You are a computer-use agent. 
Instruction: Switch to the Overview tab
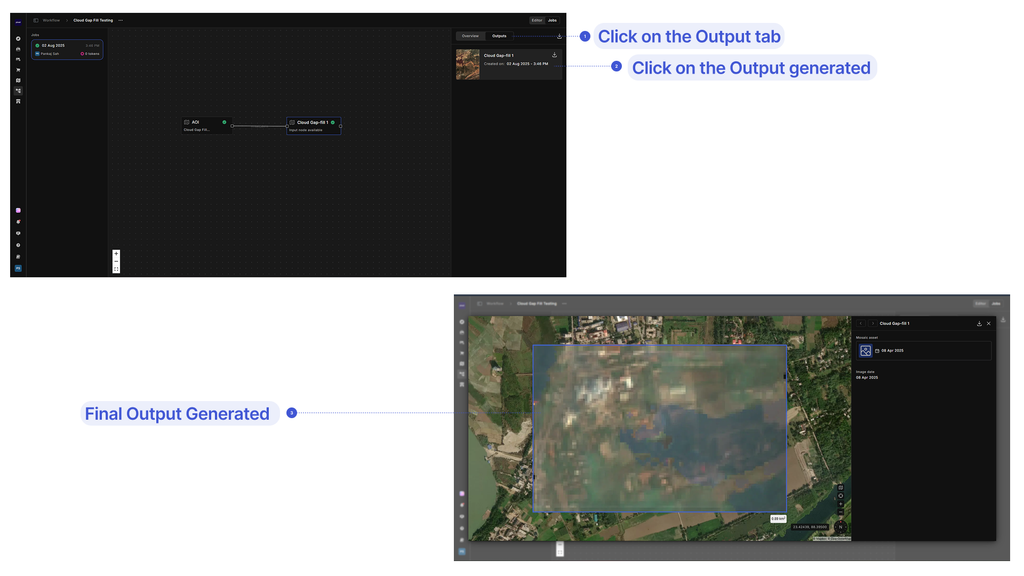coord(470,36)
